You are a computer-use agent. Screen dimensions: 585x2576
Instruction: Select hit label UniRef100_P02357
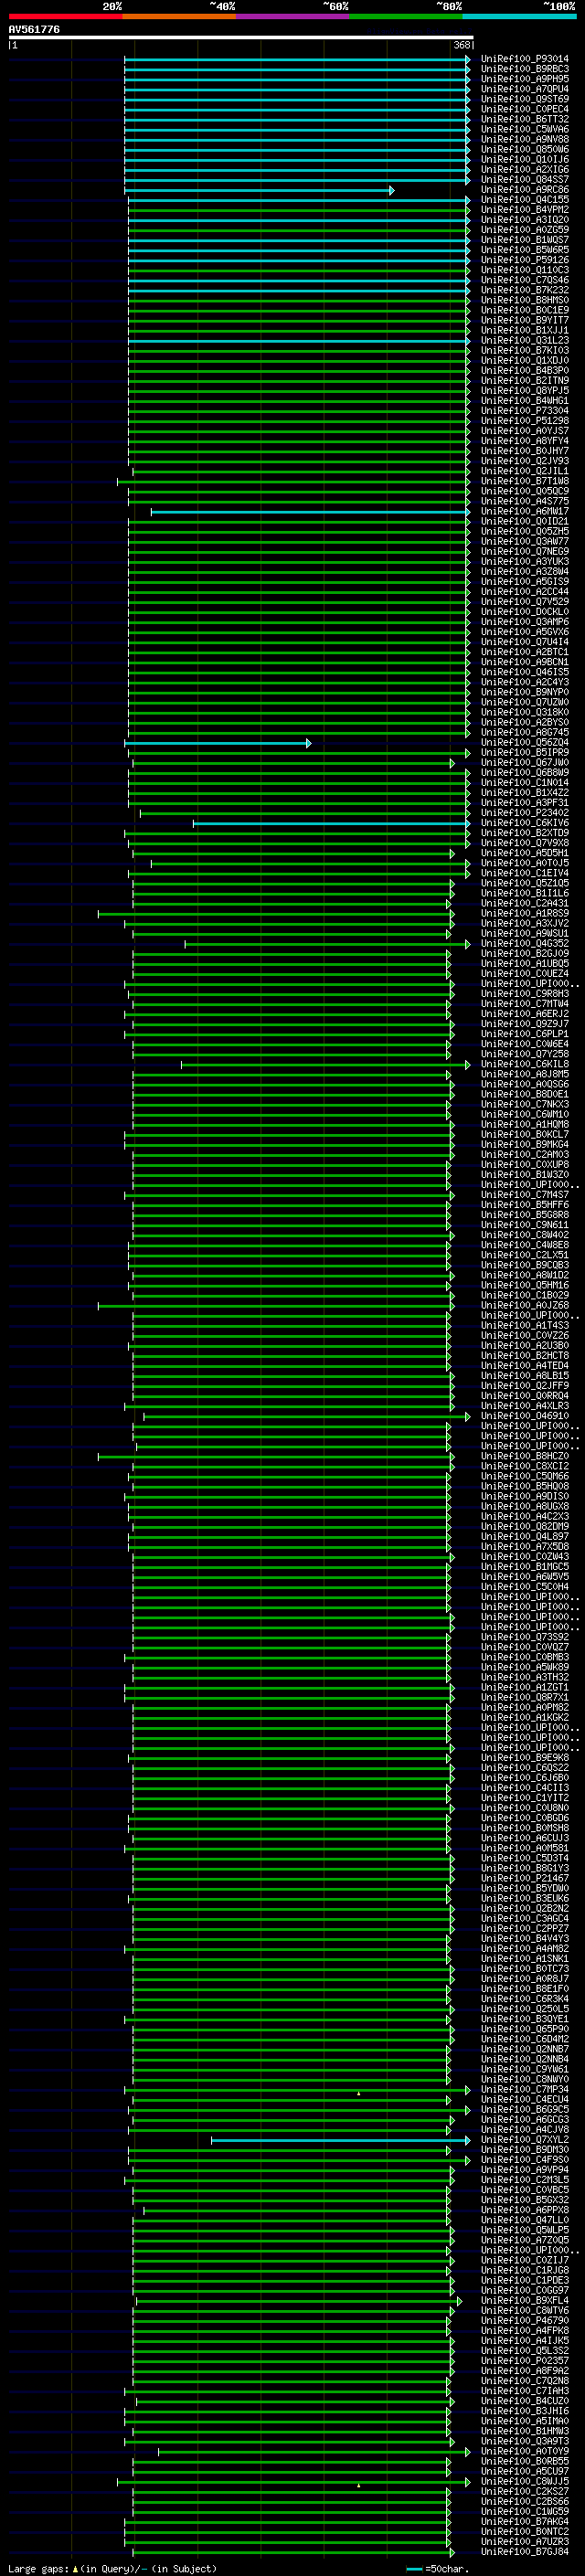tap(525, 2361)
